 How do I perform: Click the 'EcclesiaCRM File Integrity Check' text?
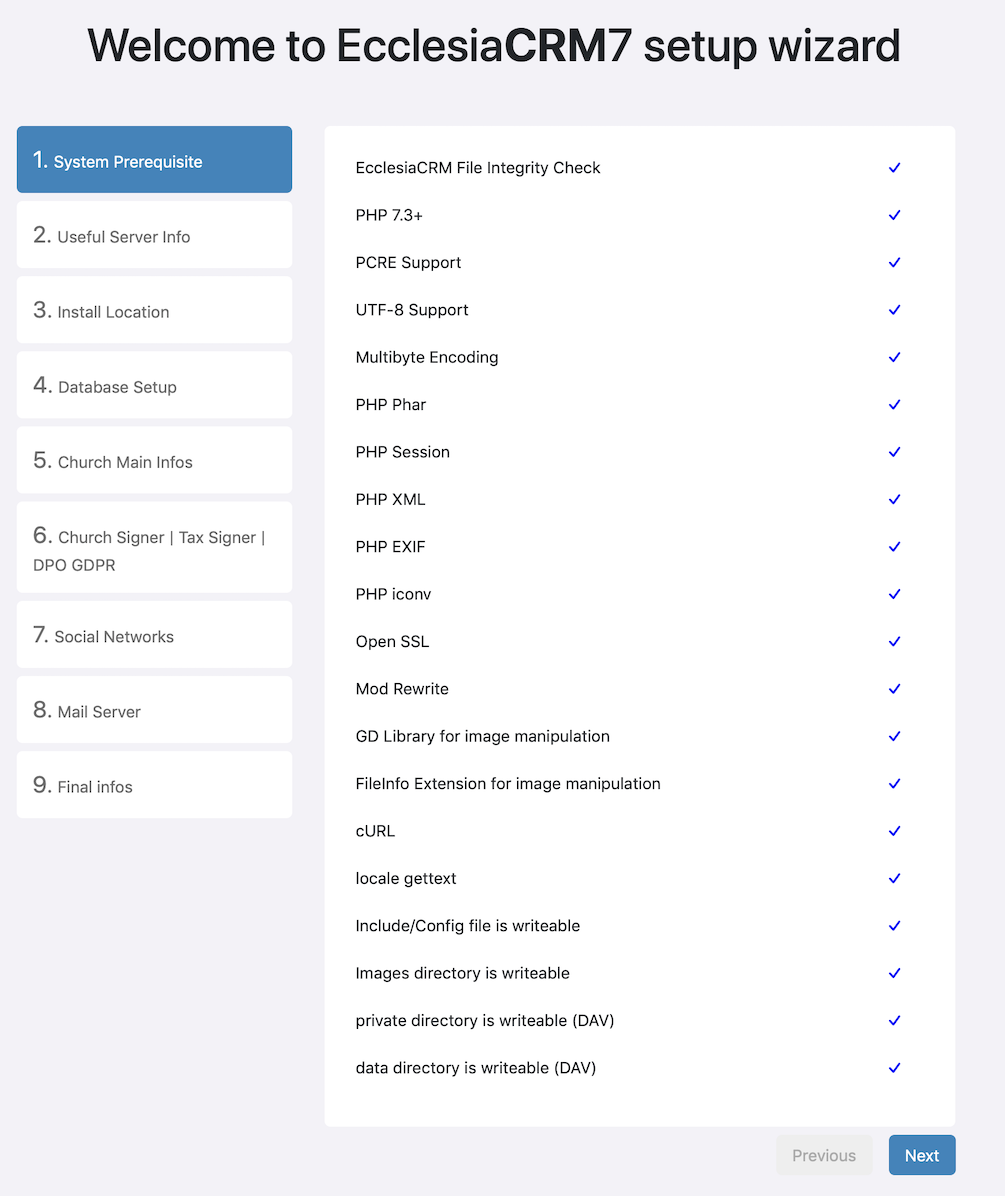coord(477,168)
